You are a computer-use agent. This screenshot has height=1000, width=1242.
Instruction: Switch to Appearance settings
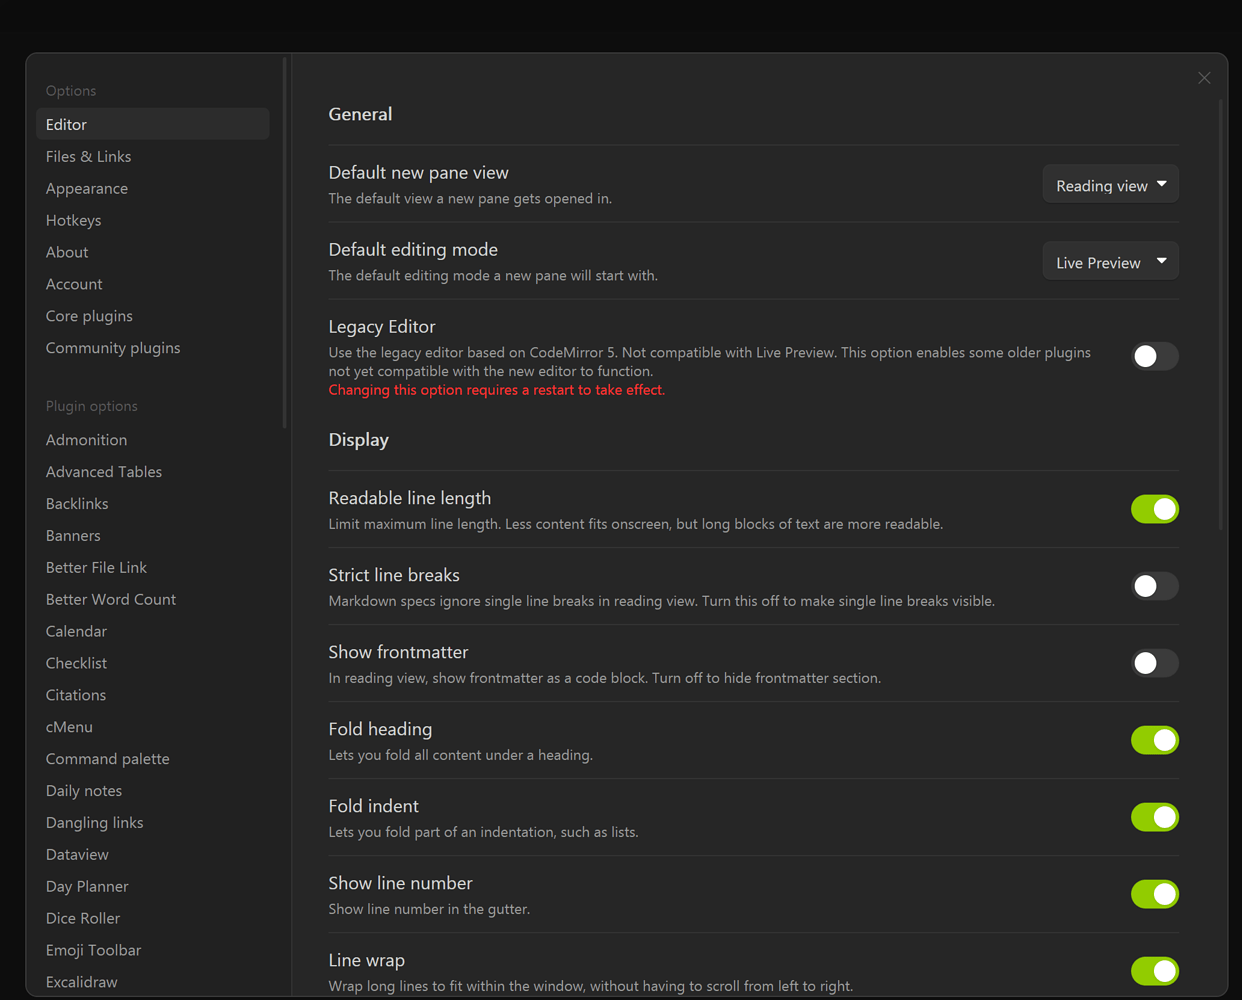coord(87,188)
